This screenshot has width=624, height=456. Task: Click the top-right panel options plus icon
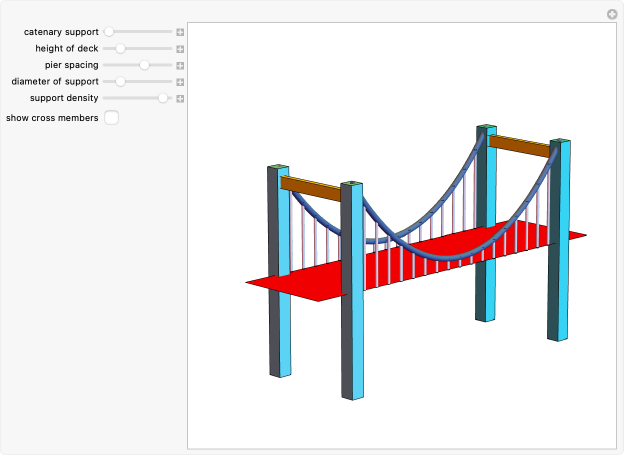pos(612,14)
